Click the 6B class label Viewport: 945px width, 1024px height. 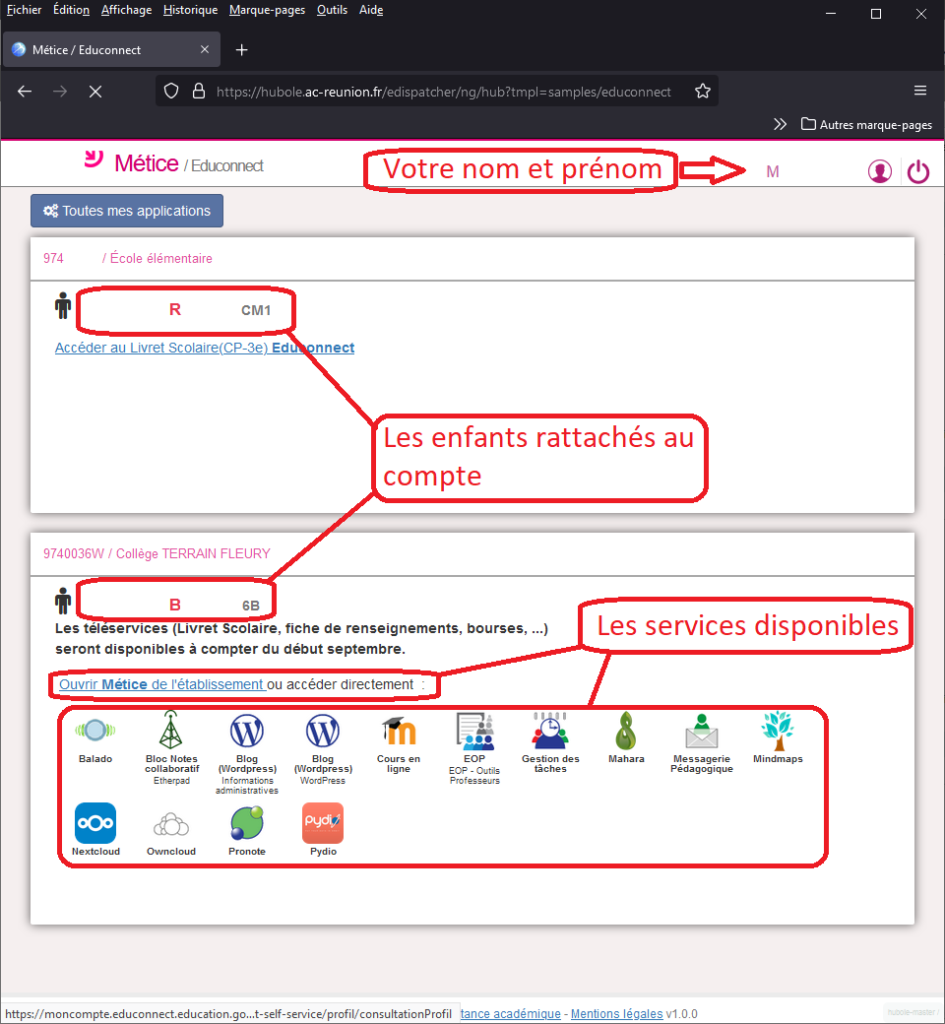(251, 605)
